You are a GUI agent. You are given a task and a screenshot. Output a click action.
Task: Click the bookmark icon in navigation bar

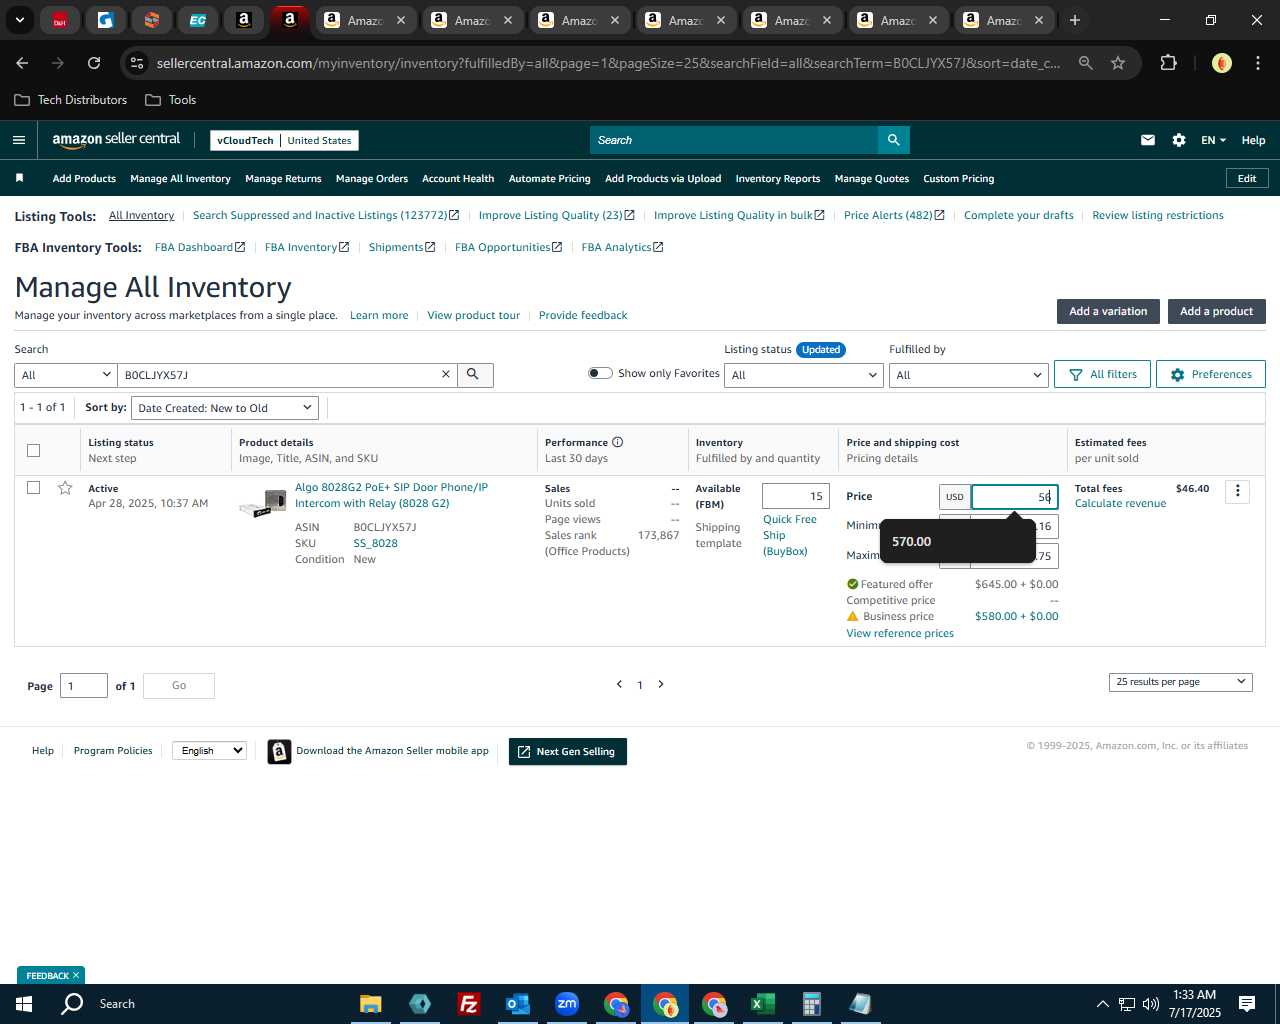click(x=19, y=178)
